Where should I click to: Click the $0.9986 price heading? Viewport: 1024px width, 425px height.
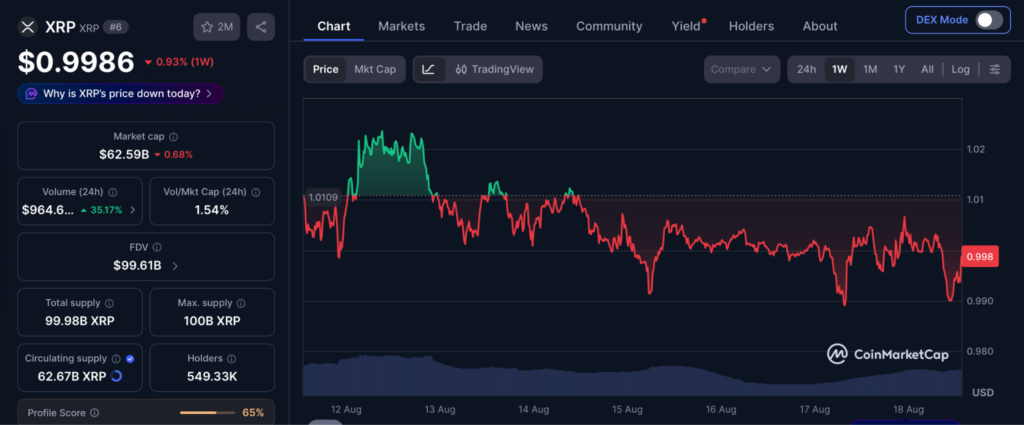point(76,62)
